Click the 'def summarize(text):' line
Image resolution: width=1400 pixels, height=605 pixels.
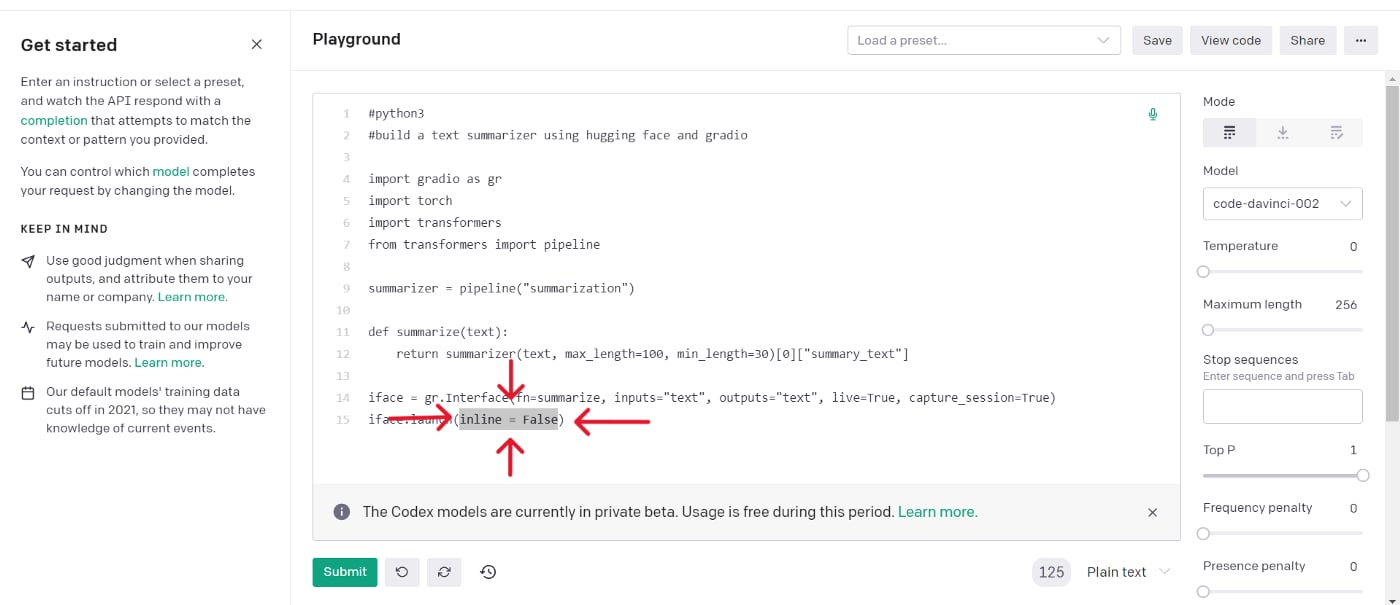pos(438,332)
